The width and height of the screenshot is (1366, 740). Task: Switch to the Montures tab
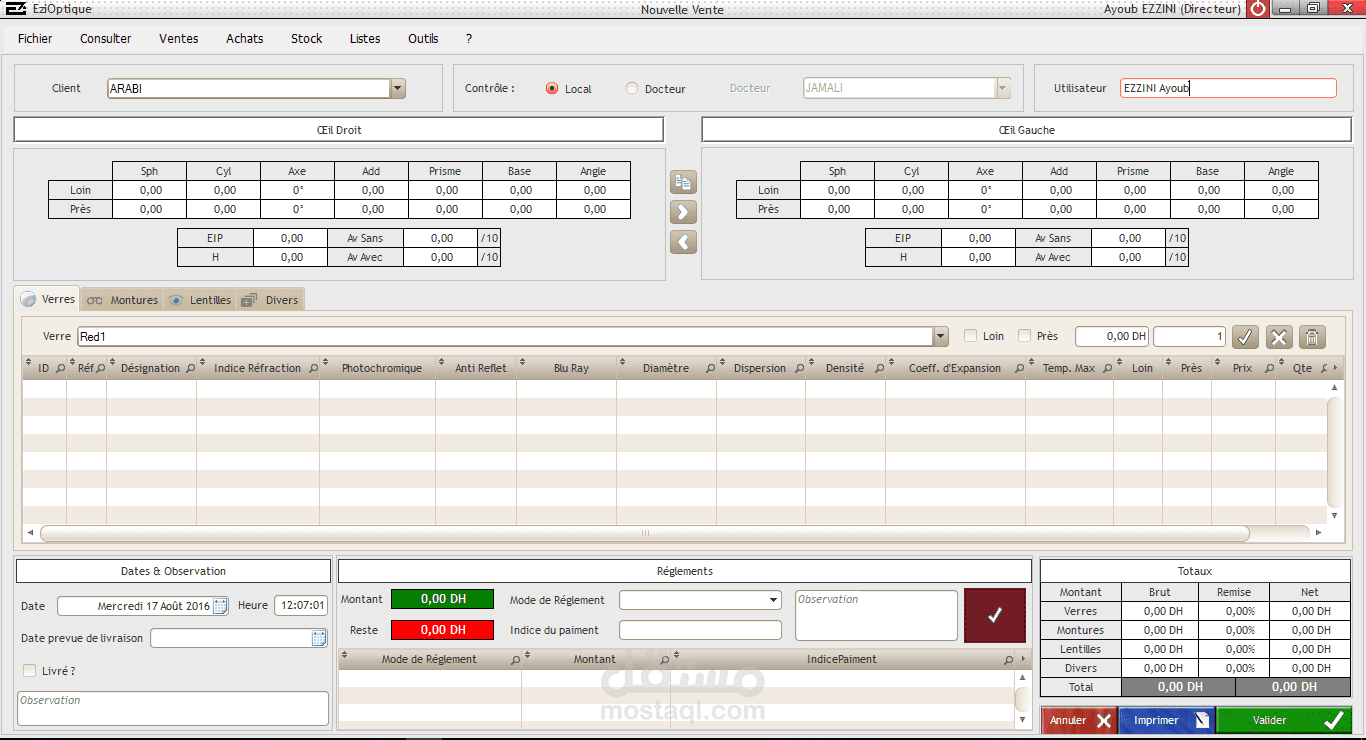pyautogui.click(x=122, y=300)
